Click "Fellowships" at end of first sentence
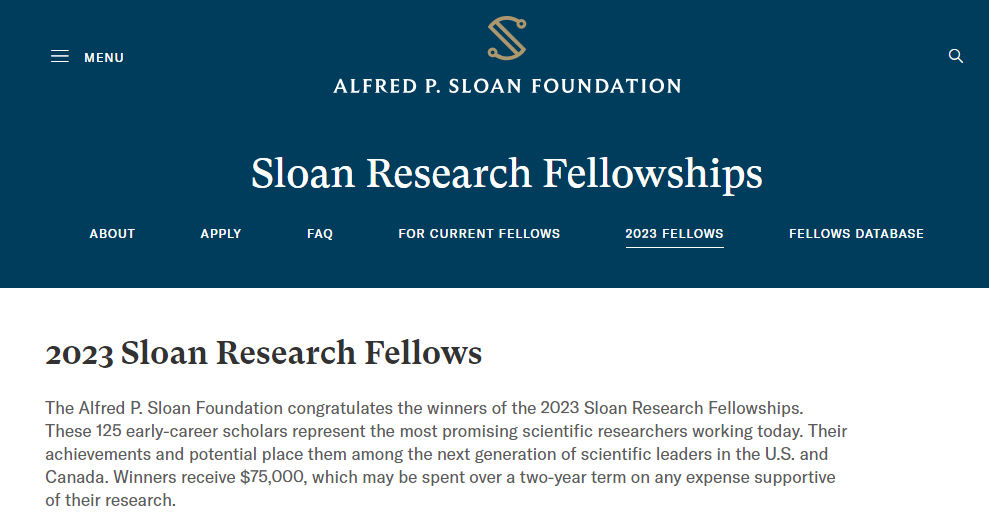989x525 pixels. (756, 408)
